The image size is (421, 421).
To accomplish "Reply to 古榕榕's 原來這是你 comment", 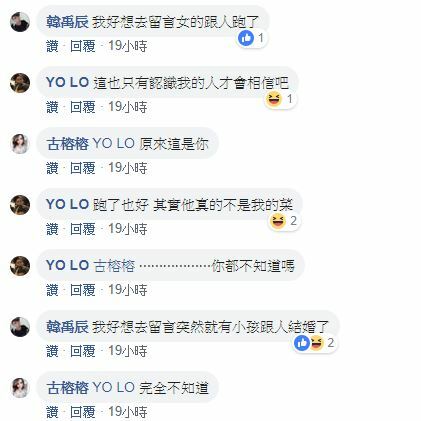I will [83, 168].
